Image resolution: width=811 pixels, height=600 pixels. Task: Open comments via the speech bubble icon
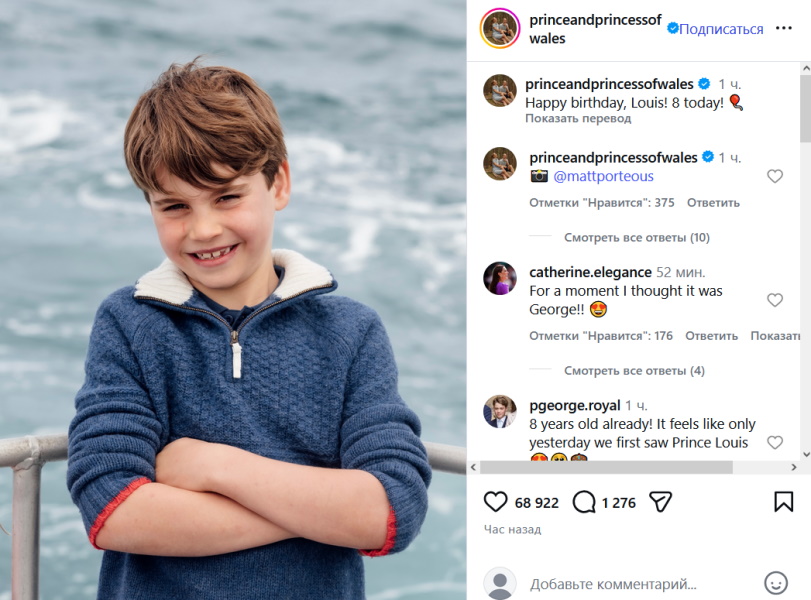tap(584, 502)
